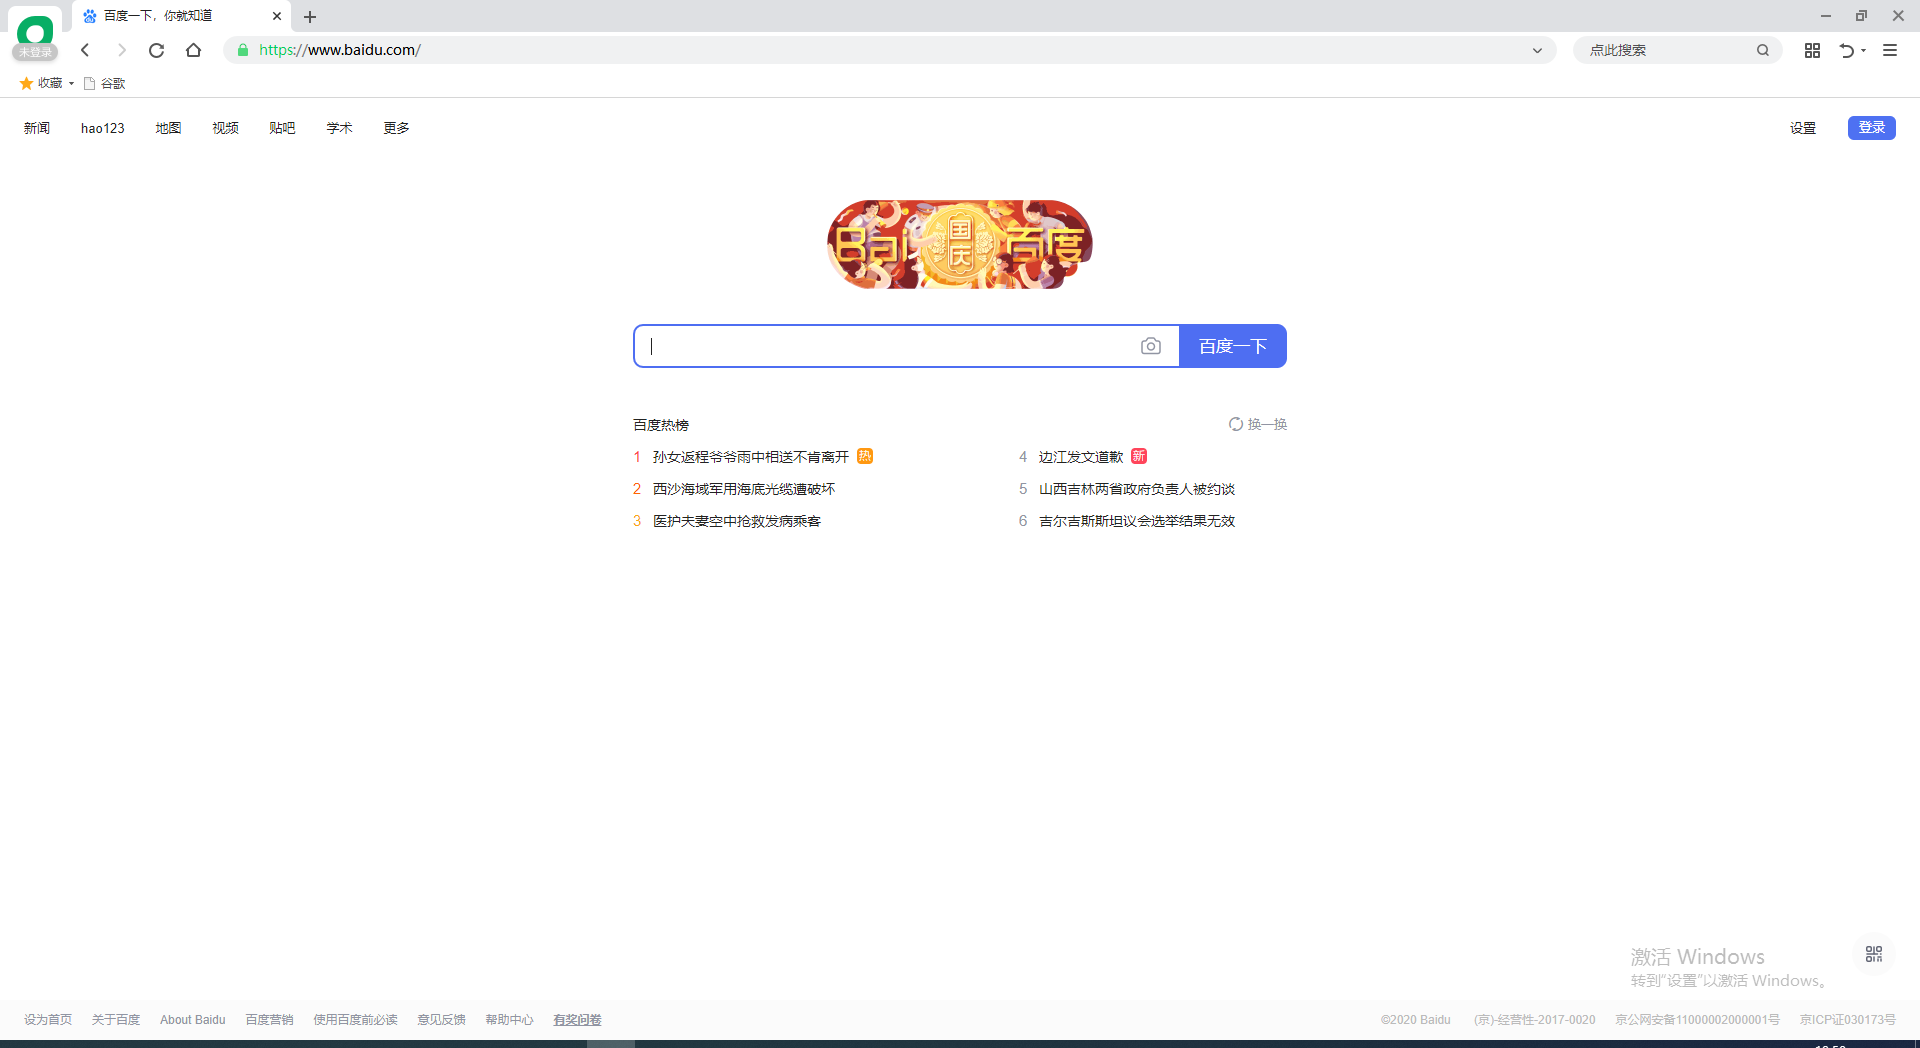1920x1048 pixels.
Task: Open the 贴吧 link
Action: click(x=282, y=128)
